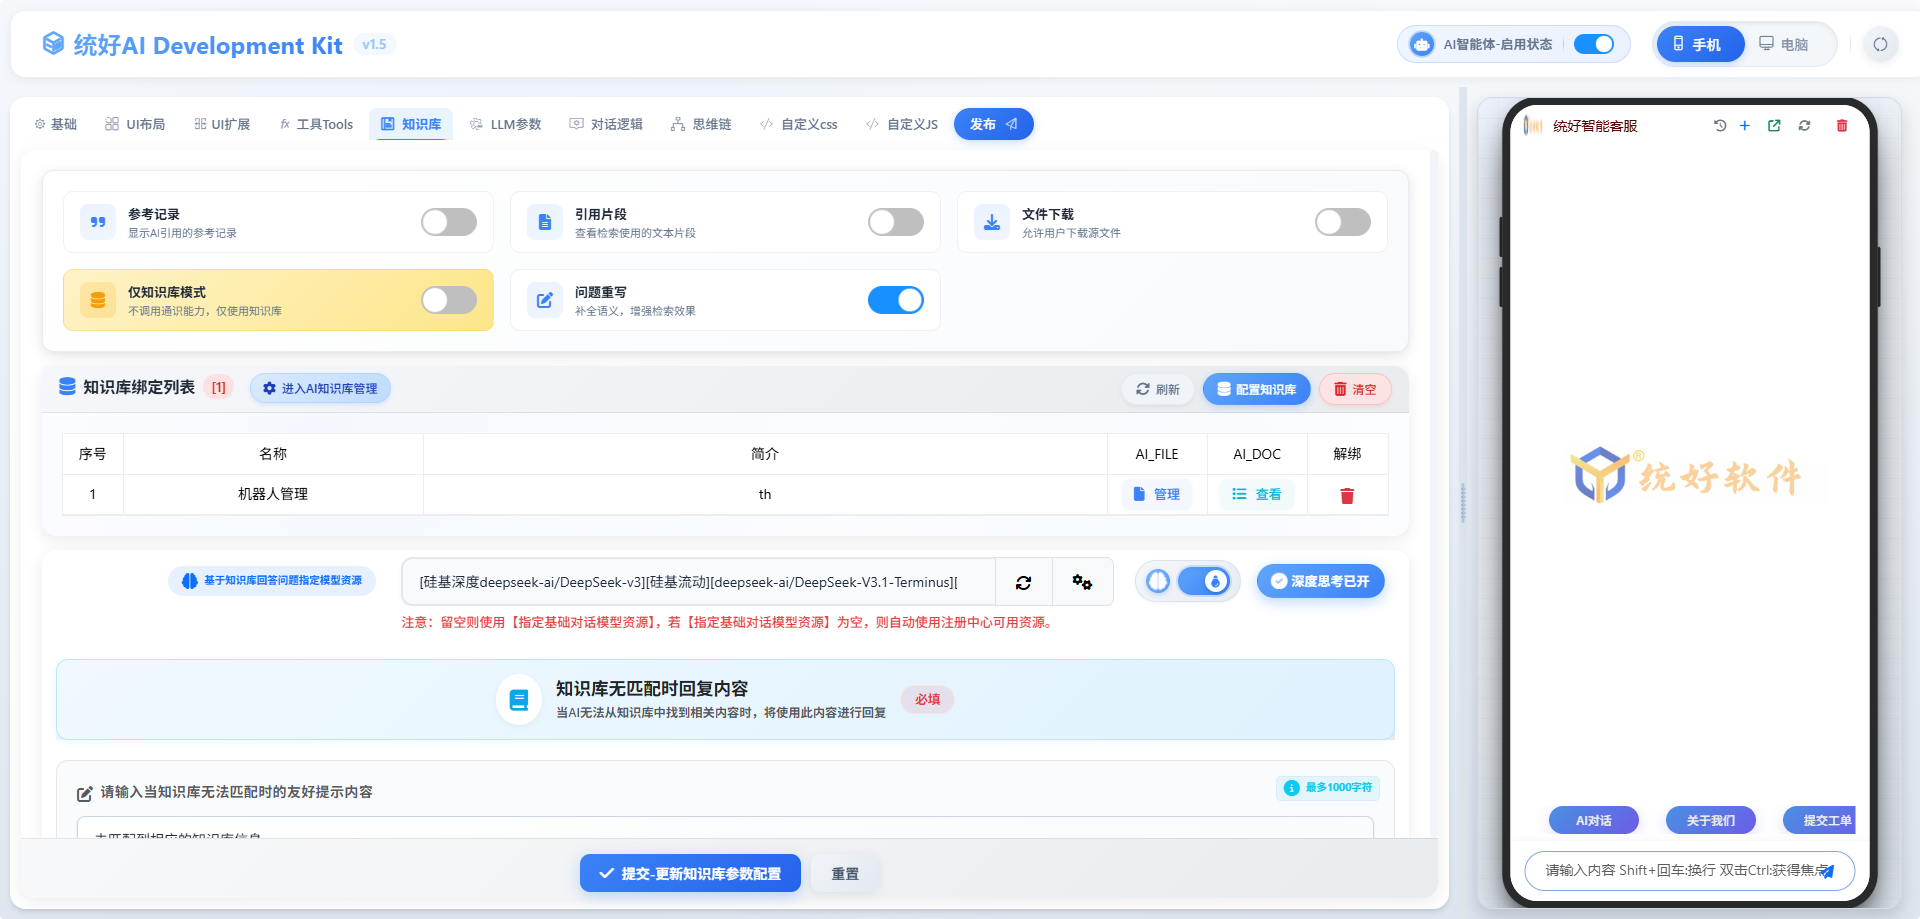The width and height of the screenshot is (1920, 919).
Task: Click the round refresh icon at top right
Action: 1880,44
